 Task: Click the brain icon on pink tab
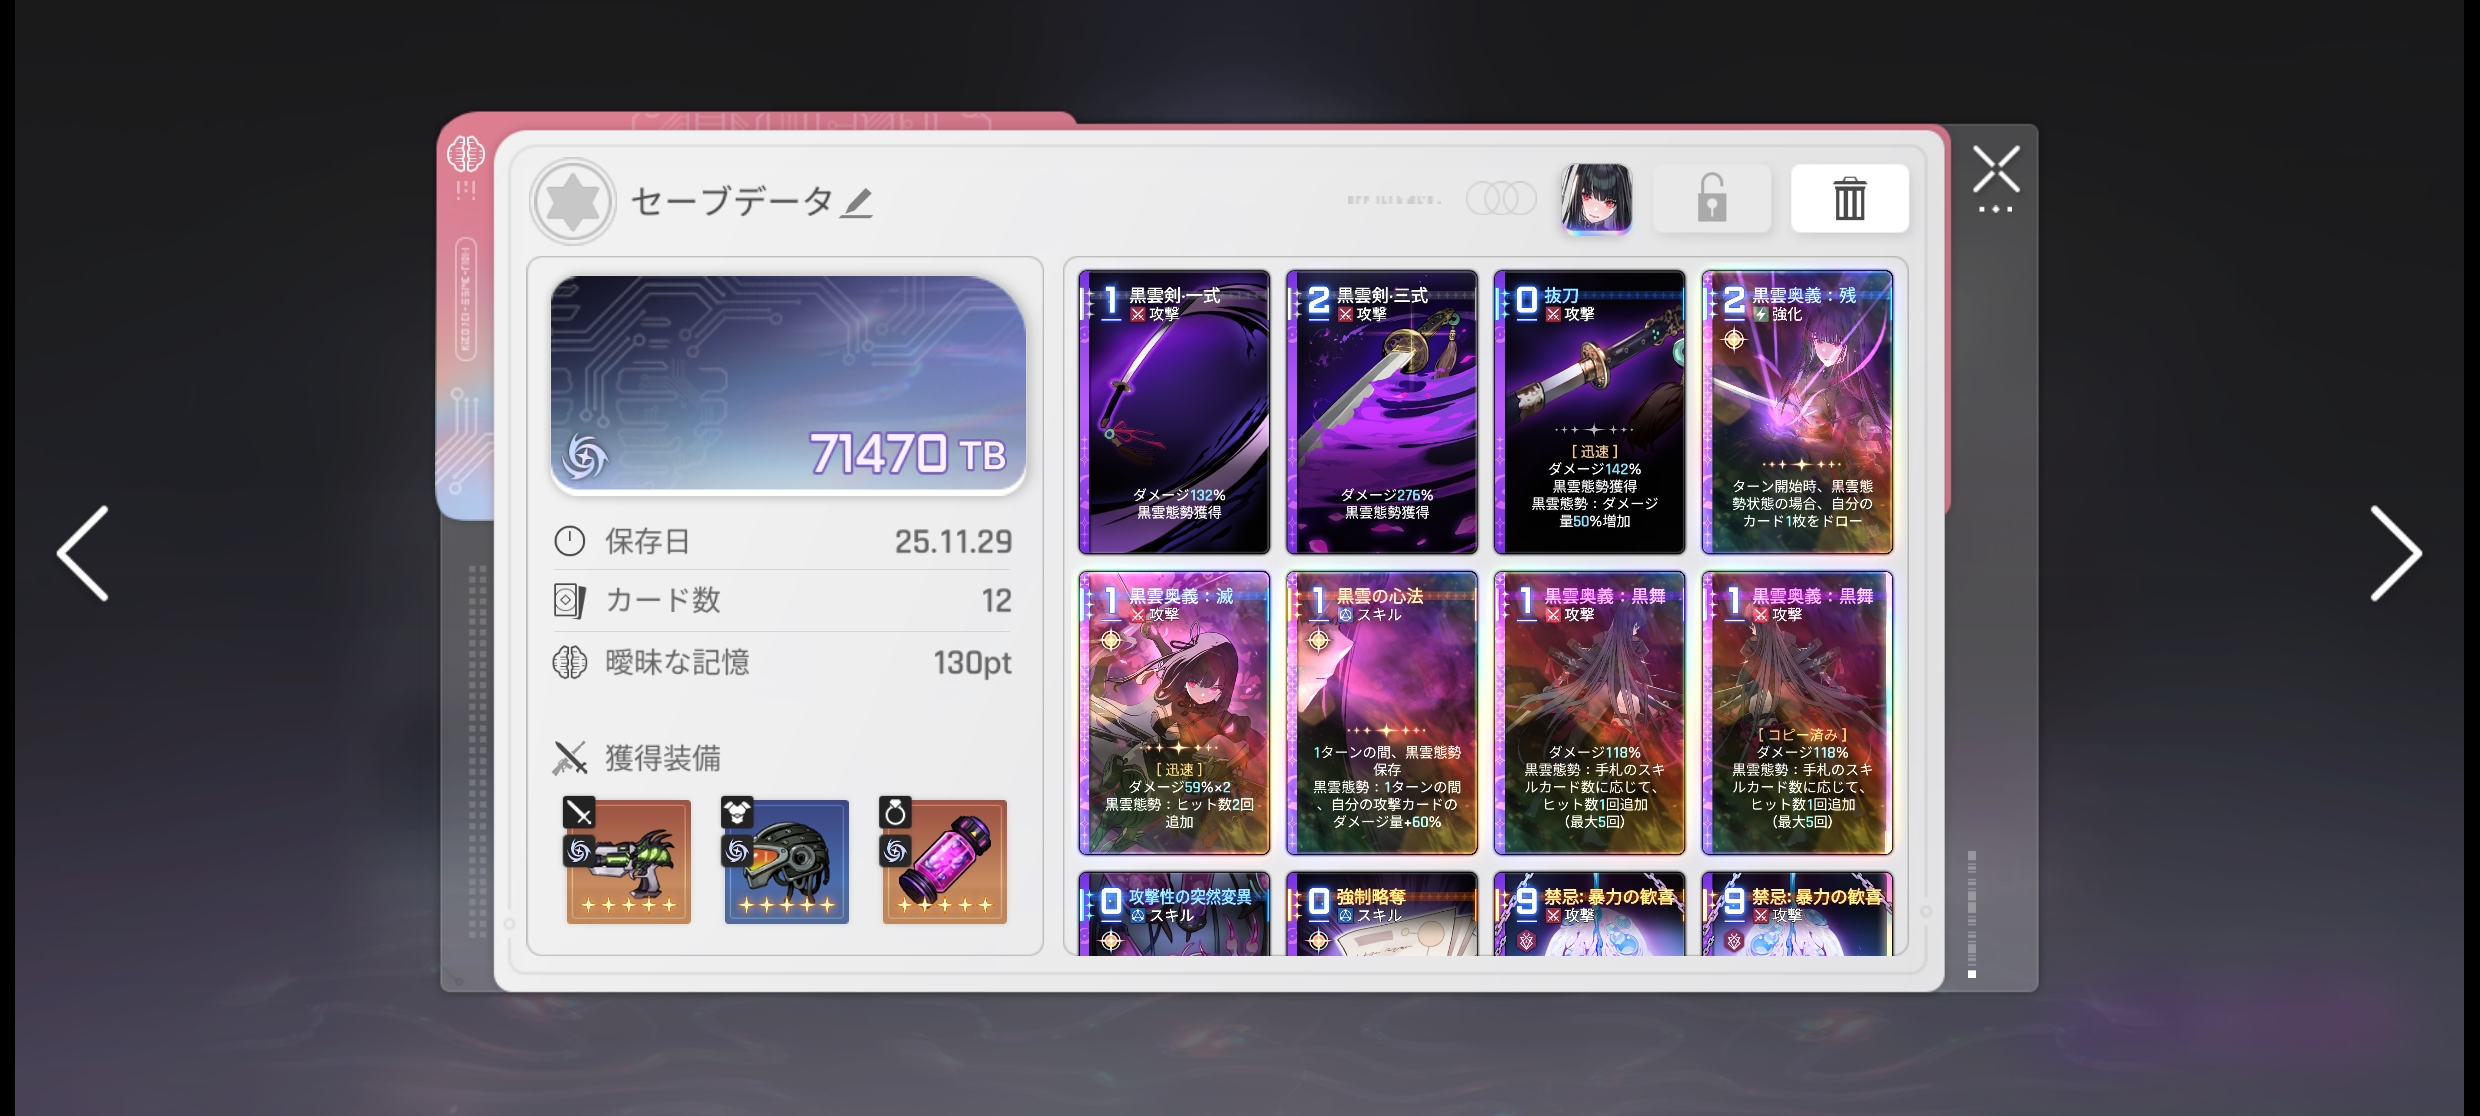coord(465,155)
